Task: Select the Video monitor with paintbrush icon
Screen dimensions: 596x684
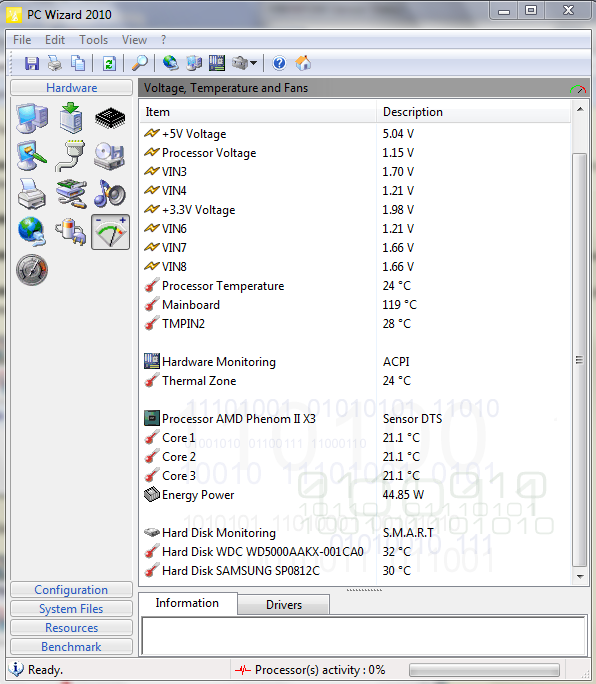Action: [31, 156]
